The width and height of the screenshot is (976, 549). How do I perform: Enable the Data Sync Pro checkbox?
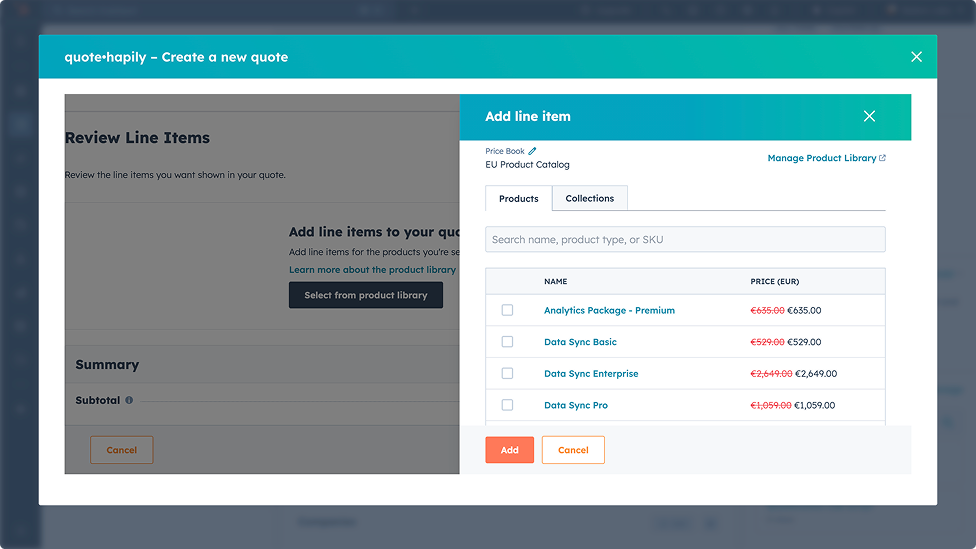(507, 405)
